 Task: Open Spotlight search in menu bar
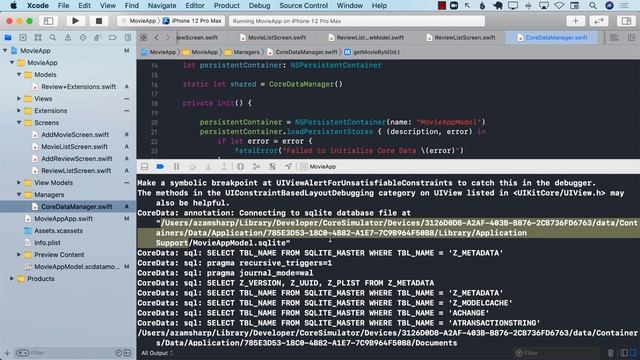click(592, 6)
